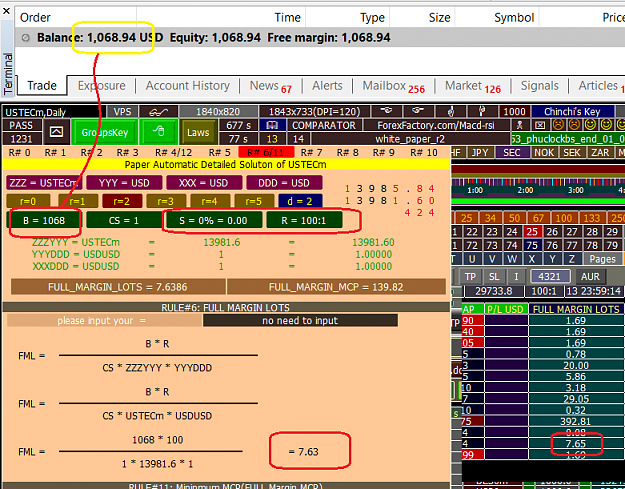The height and width of the screenshot is (489, 625).
Task: Toggle the r=5 option
Action: click(254, 201)
